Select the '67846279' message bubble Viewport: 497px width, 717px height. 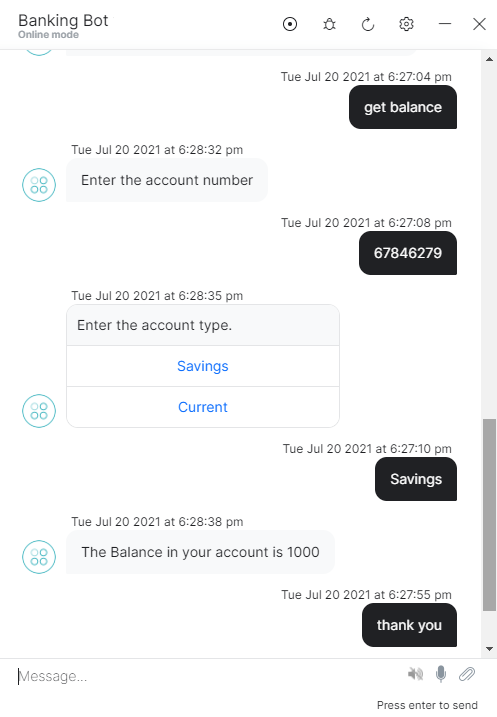[408, 253]
